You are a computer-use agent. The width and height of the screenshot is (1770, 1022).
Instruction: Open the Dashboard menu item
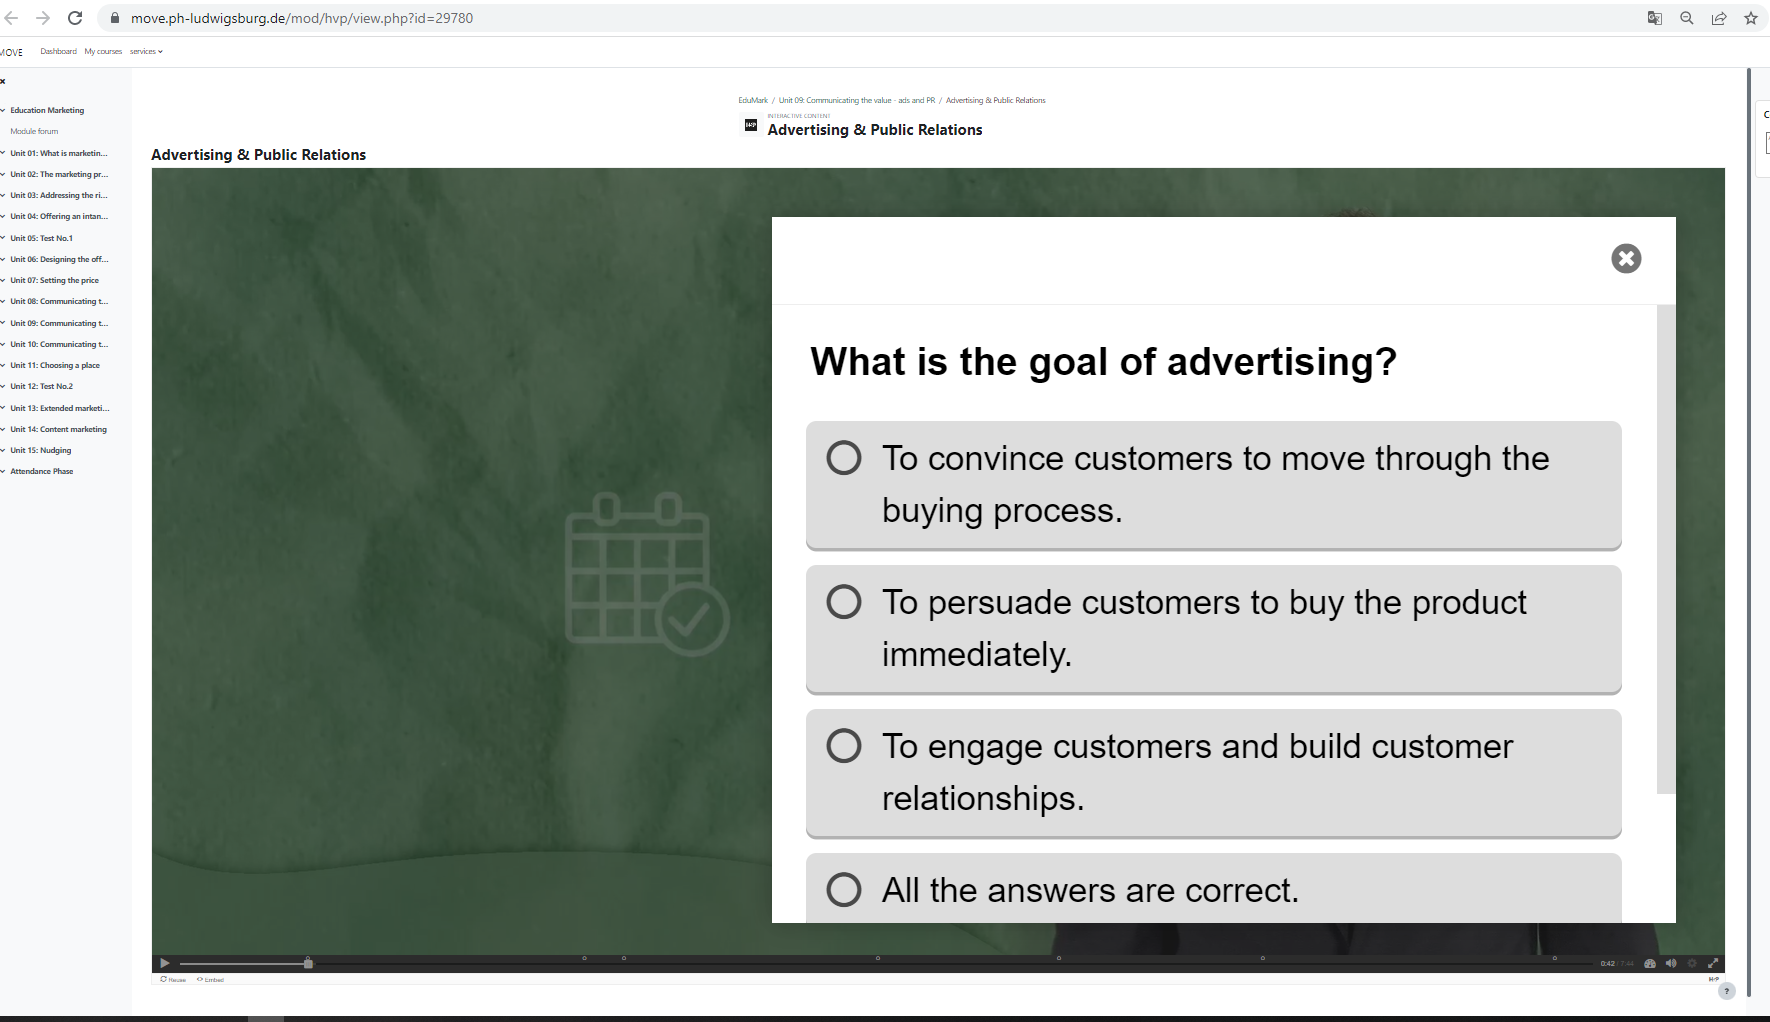[x=58, y=51]
